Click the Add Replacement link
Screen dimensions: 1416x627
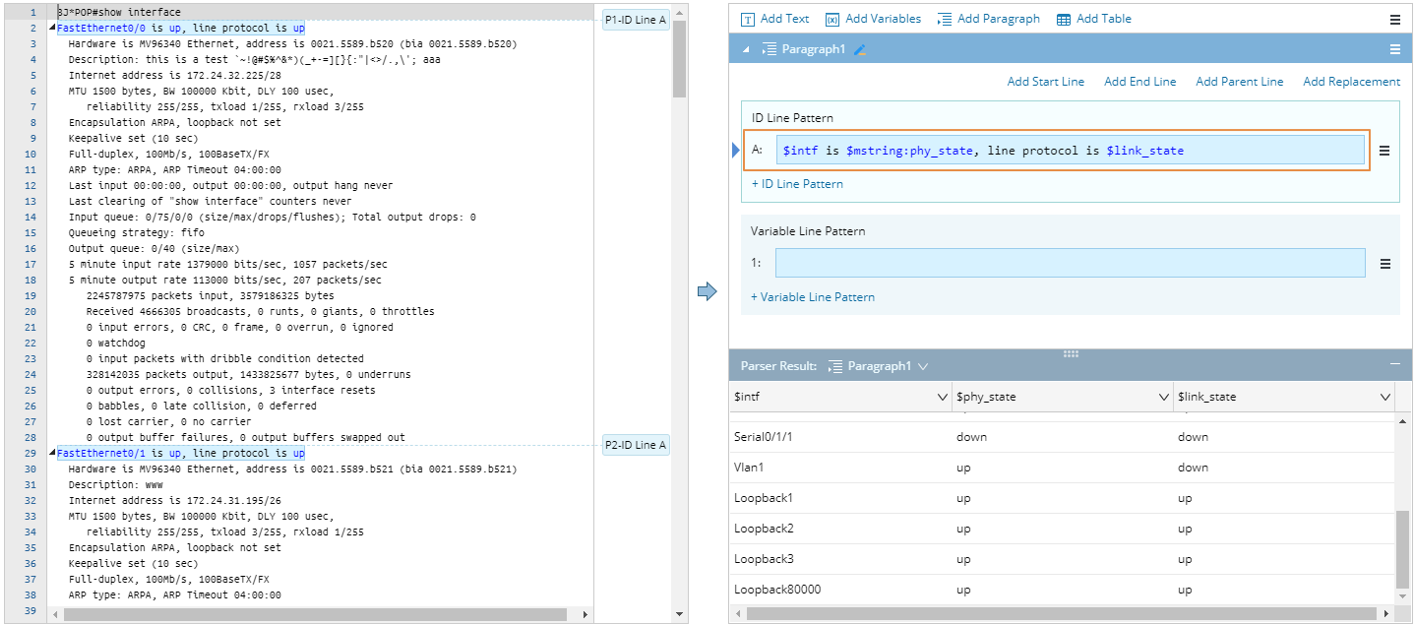click(1351, 82)
